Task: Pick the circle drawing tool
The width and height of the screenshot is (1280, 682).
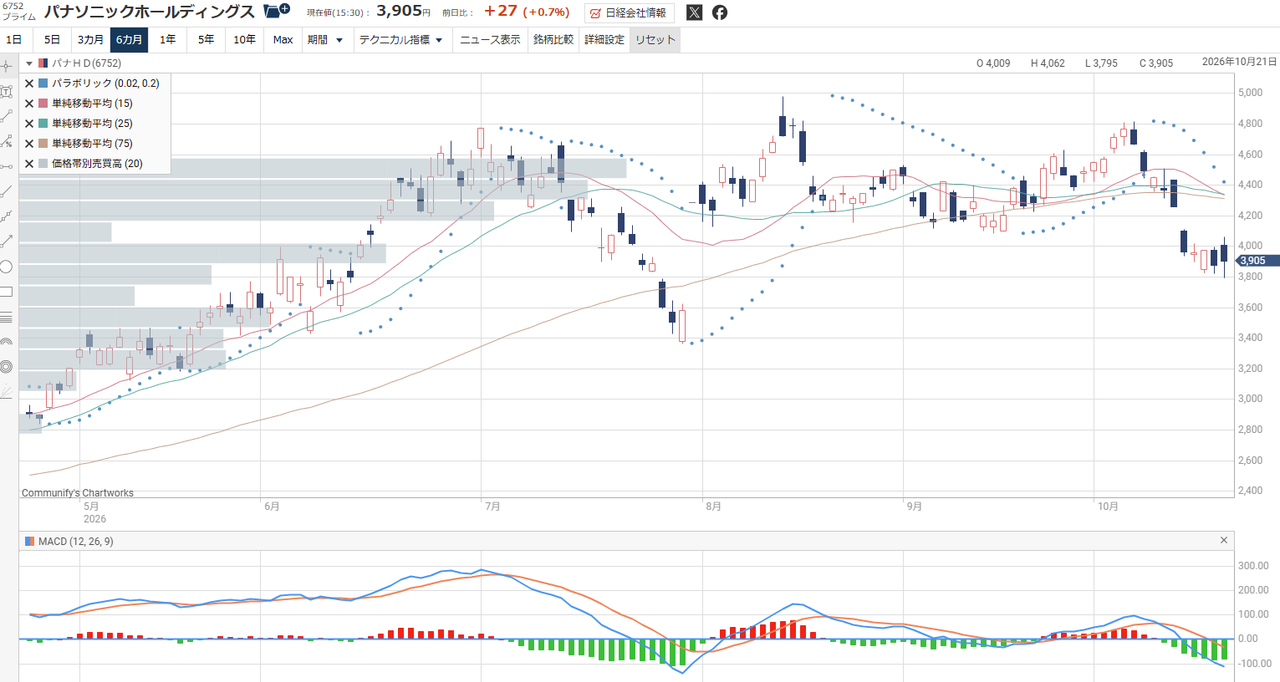Action: 7,266
